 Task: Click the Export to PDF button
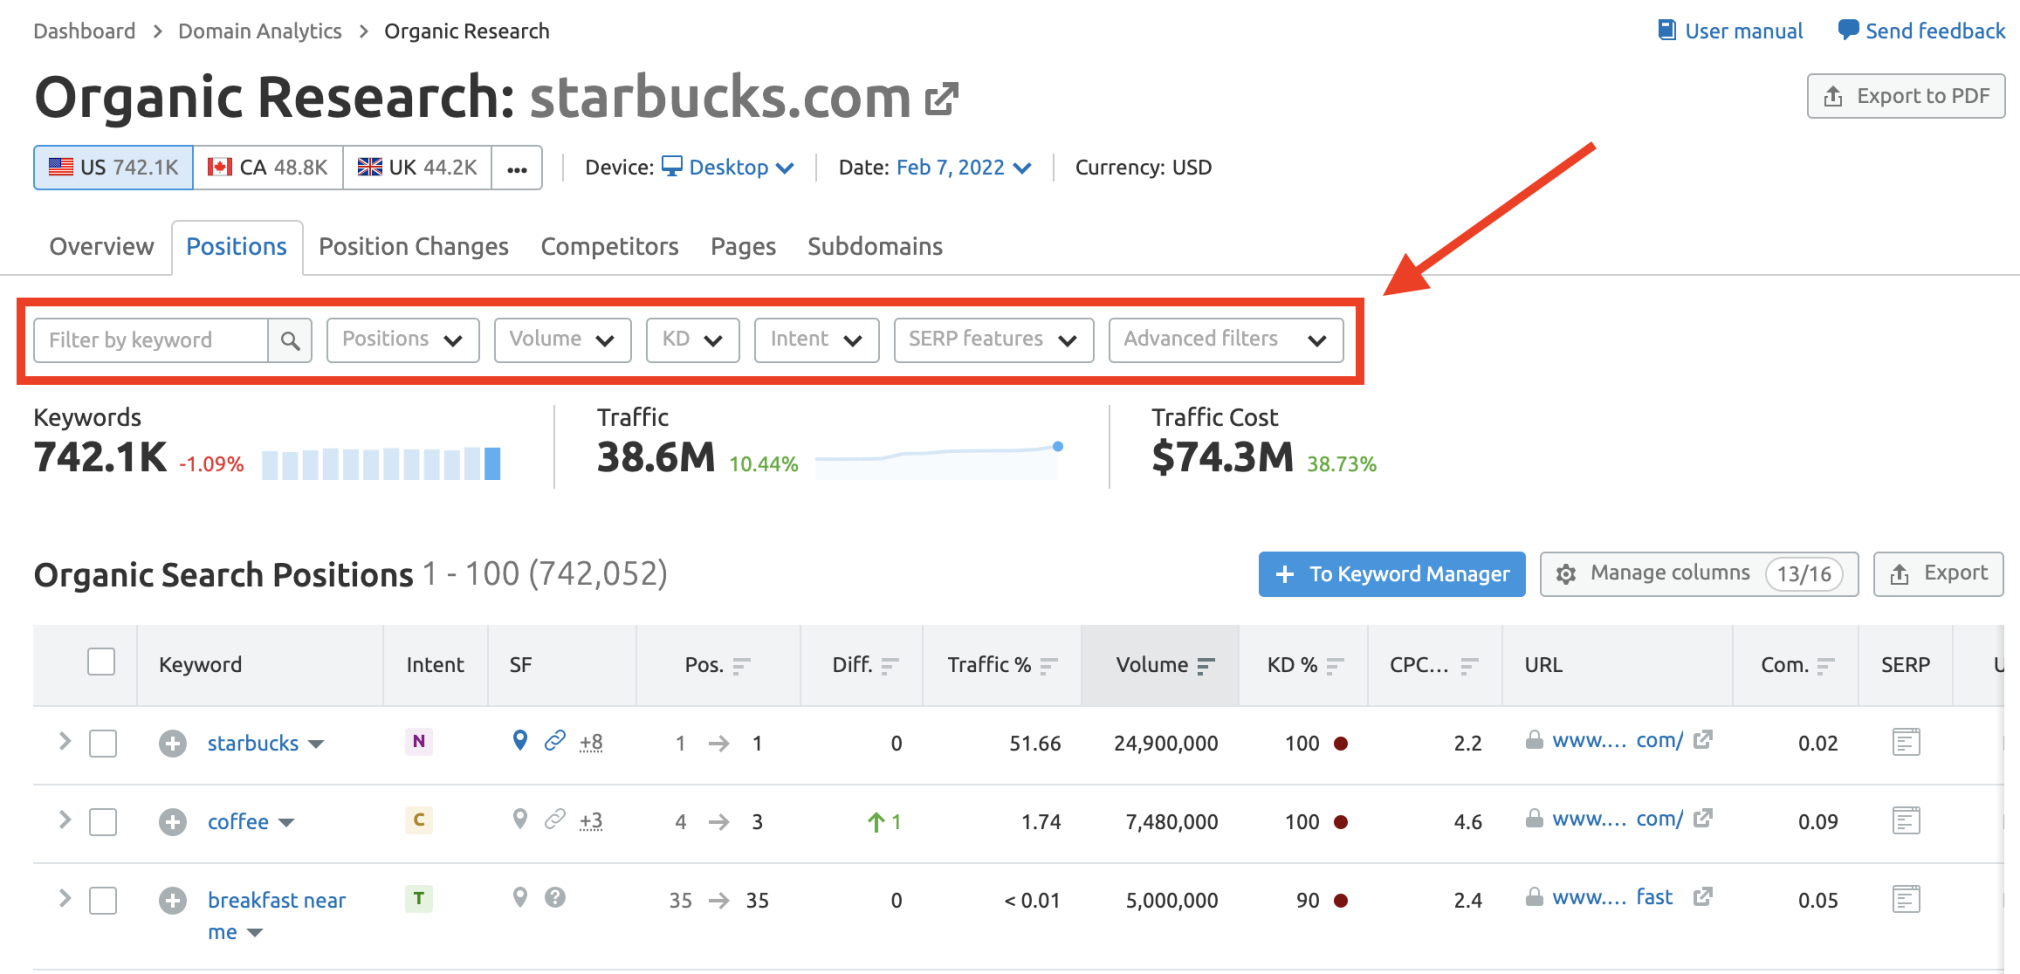(1906, 96)
